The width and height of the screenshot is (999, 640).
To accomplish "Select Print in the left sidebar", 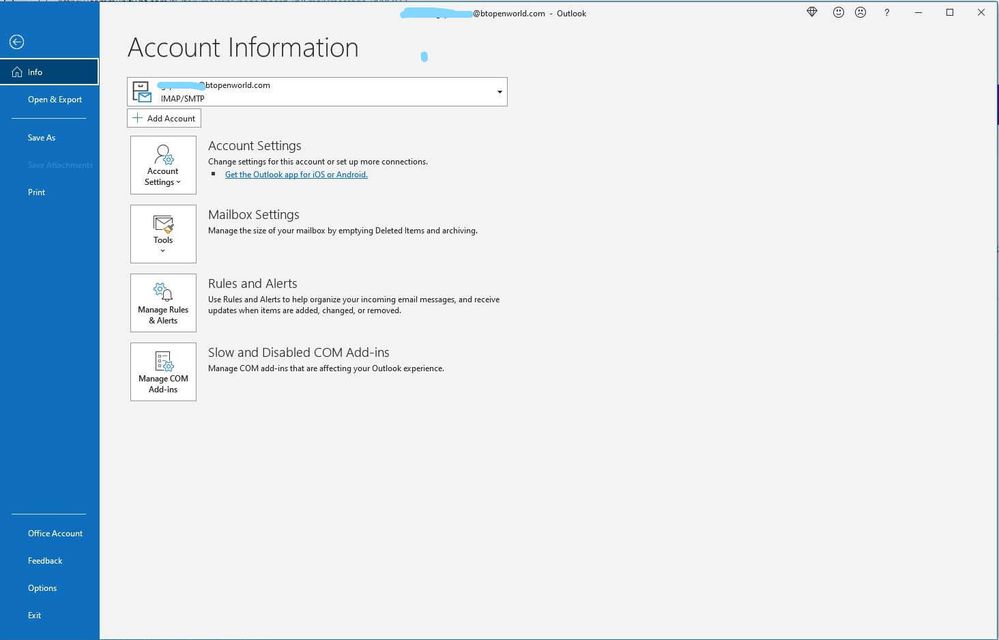I will pos(37,192).
